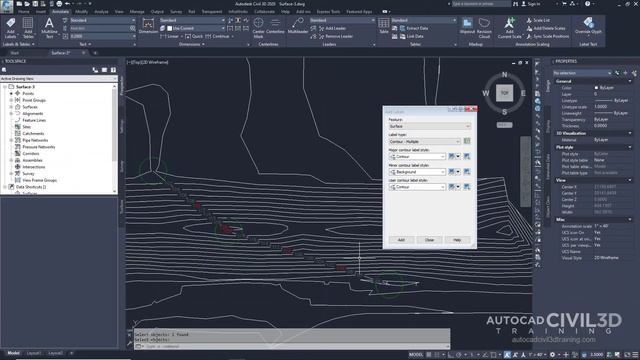640x360 pixels.
Task: Select the Multileader tool
Action: click(x=298, y=25)
